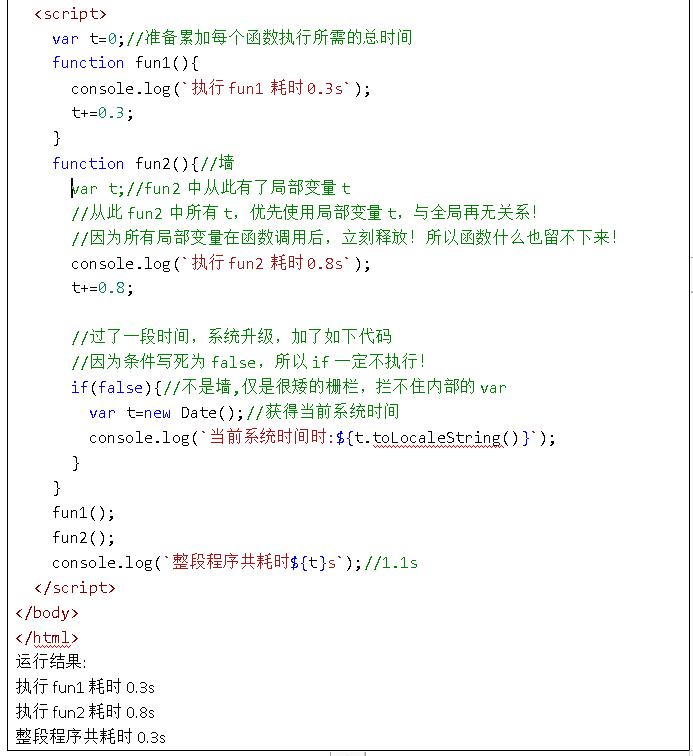Click comment '//过了一段时间，系统升级' line
The width and height of the screenshot is (693, 756).
click(x=231, y=337)
